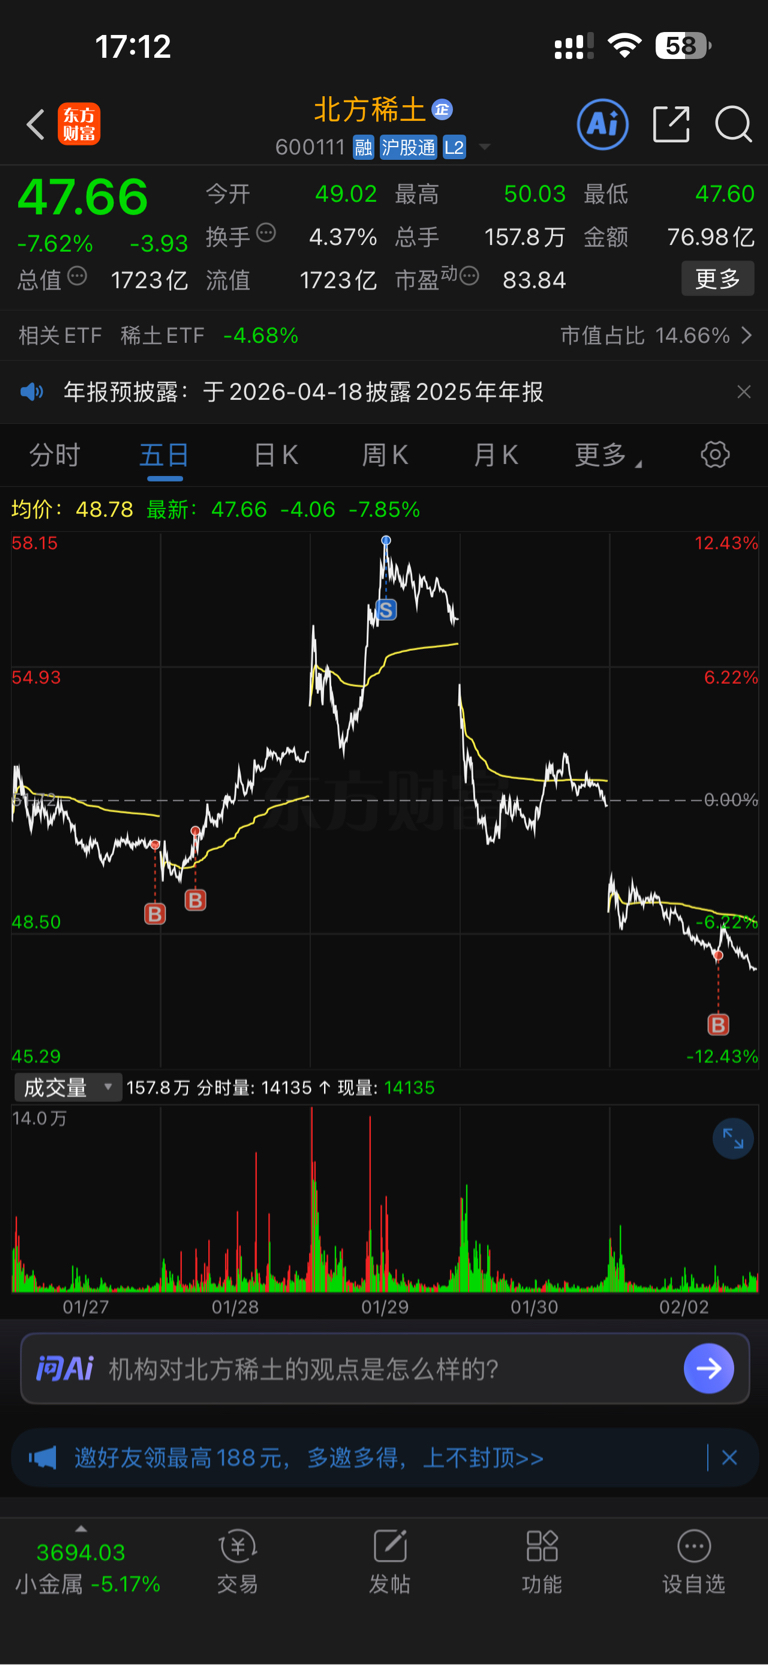The height and width of the screenshot is (1665, 768).
Task: Switch to the 月K tab
Action: point(496,456)
